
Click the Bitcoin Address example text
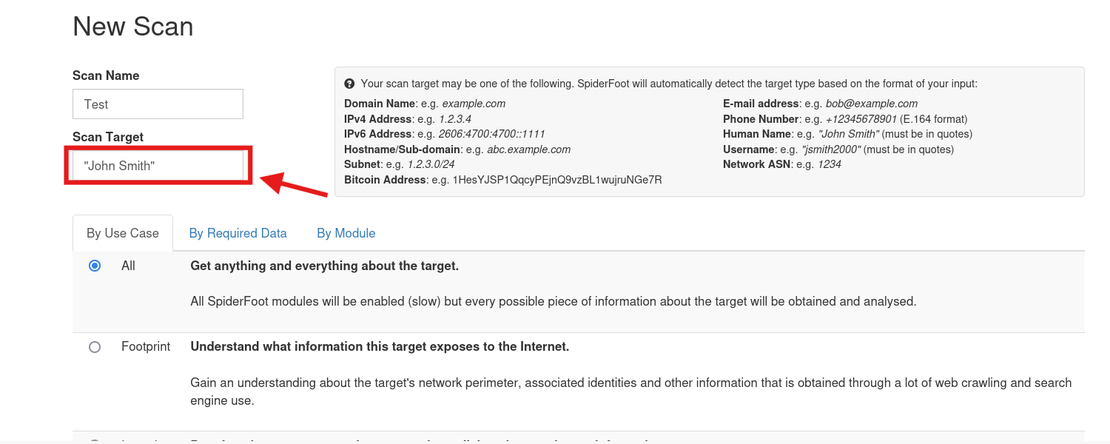557,180
